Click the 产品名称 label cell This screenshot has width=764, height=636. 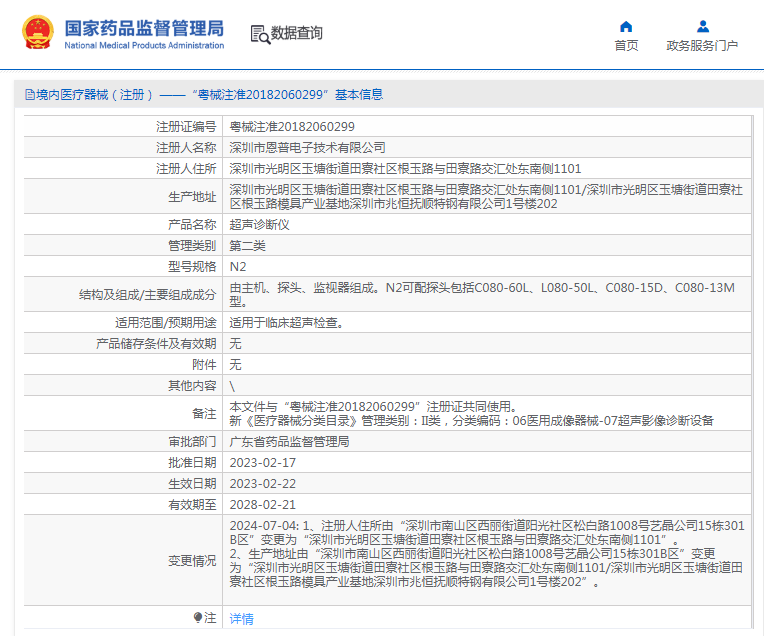point(123,225)
